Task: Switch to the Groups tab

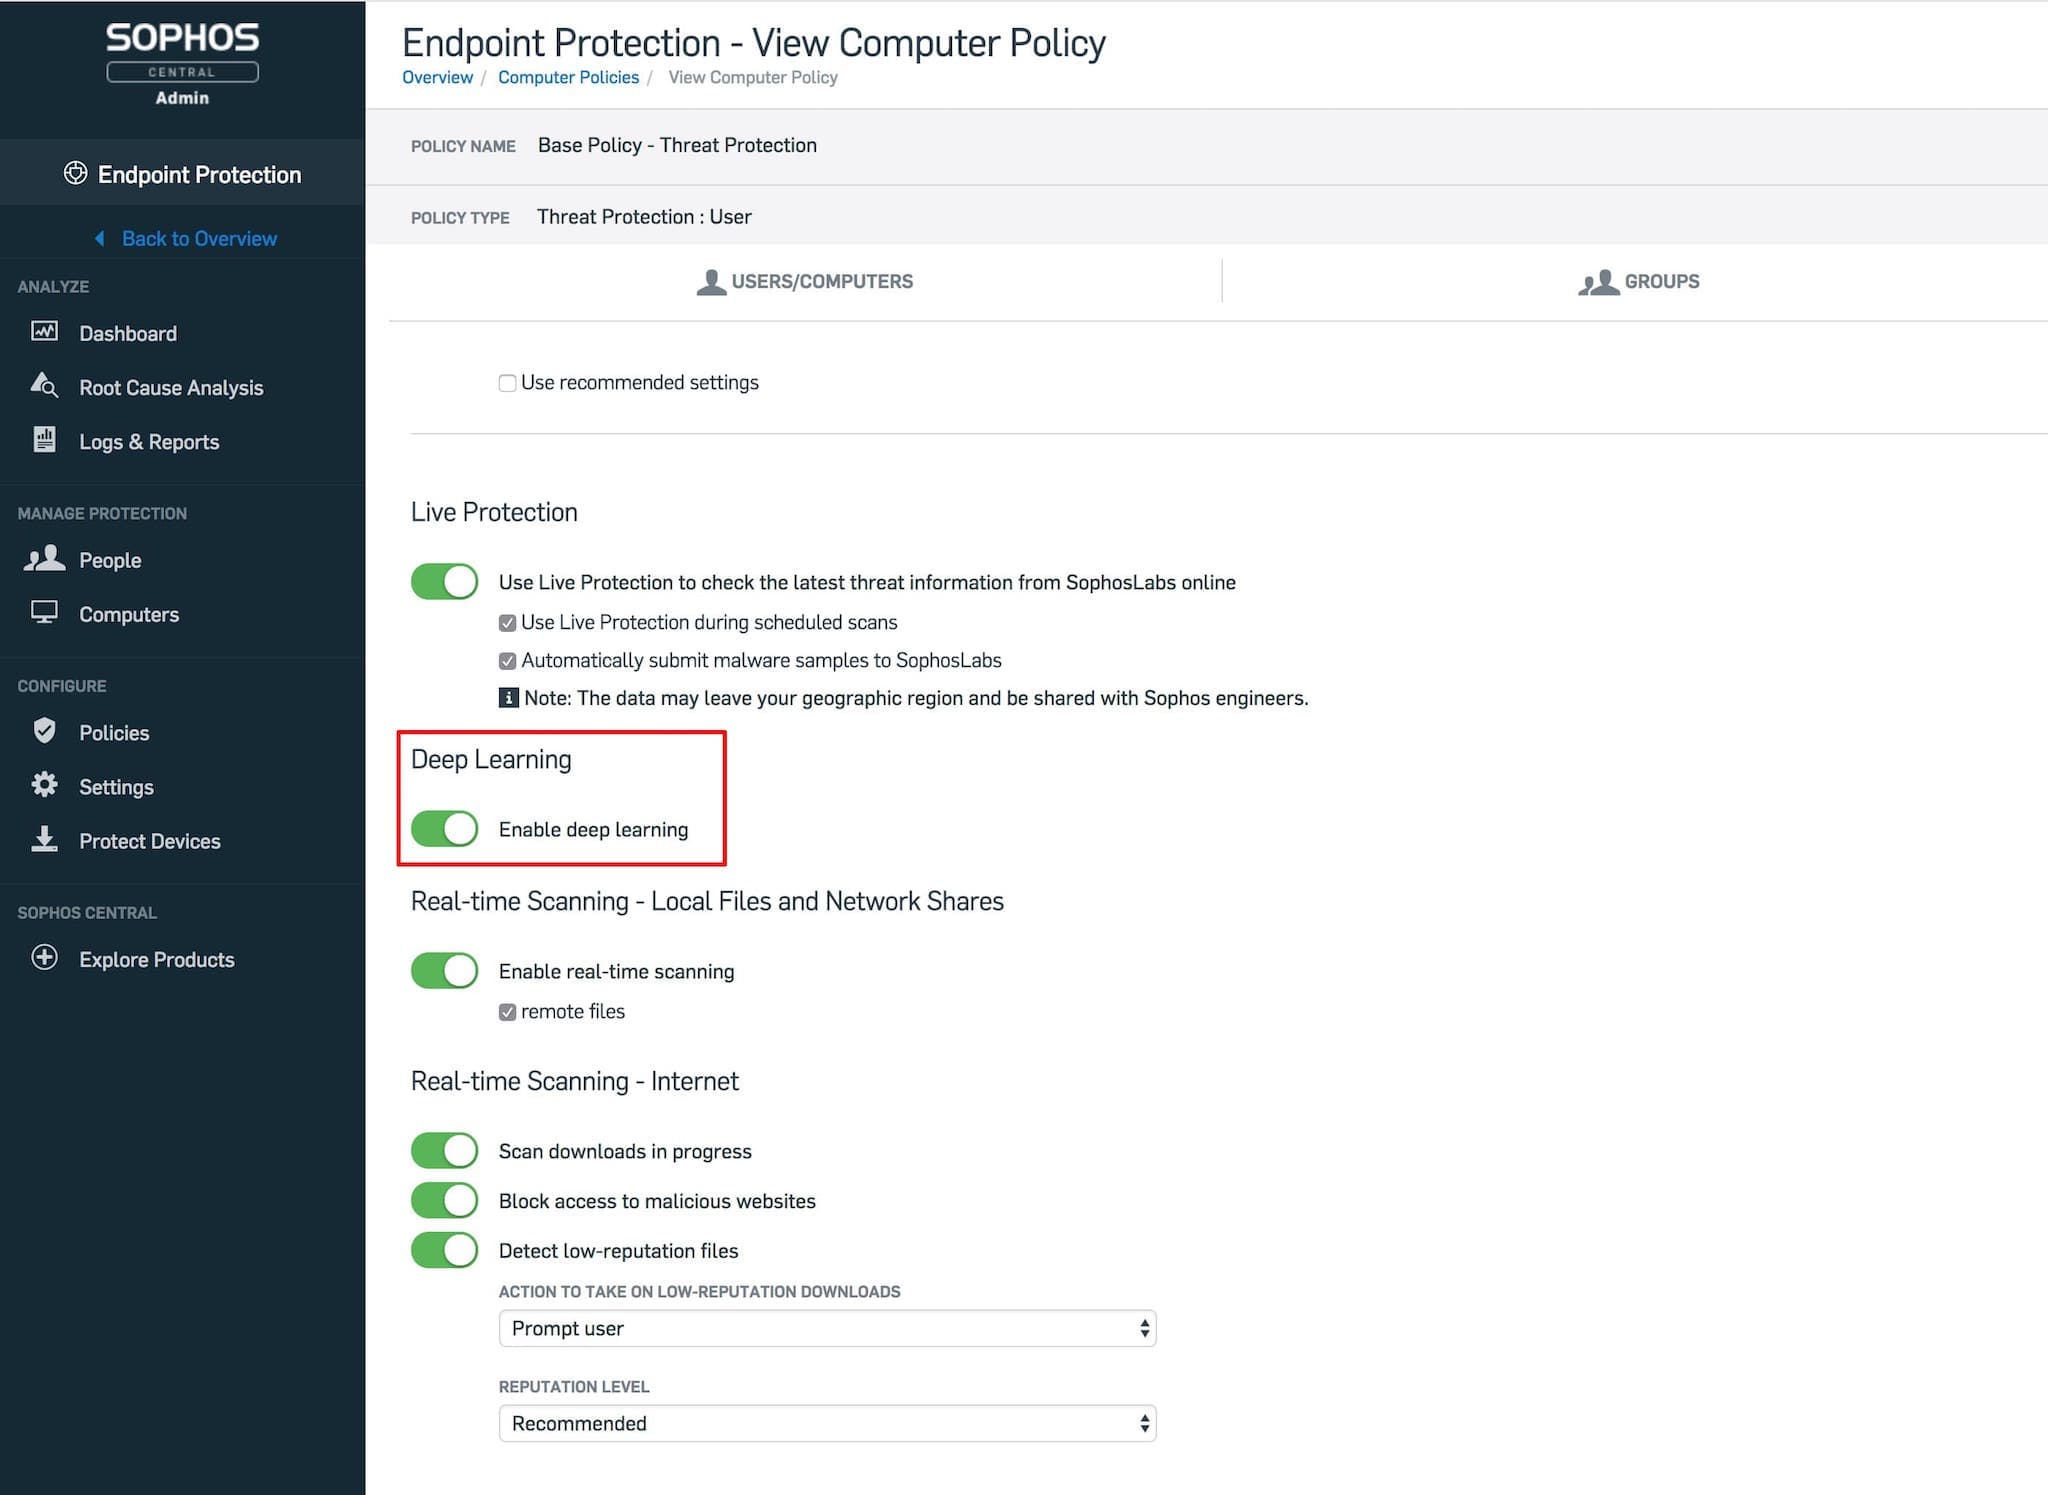Action: click(1639, 281)
